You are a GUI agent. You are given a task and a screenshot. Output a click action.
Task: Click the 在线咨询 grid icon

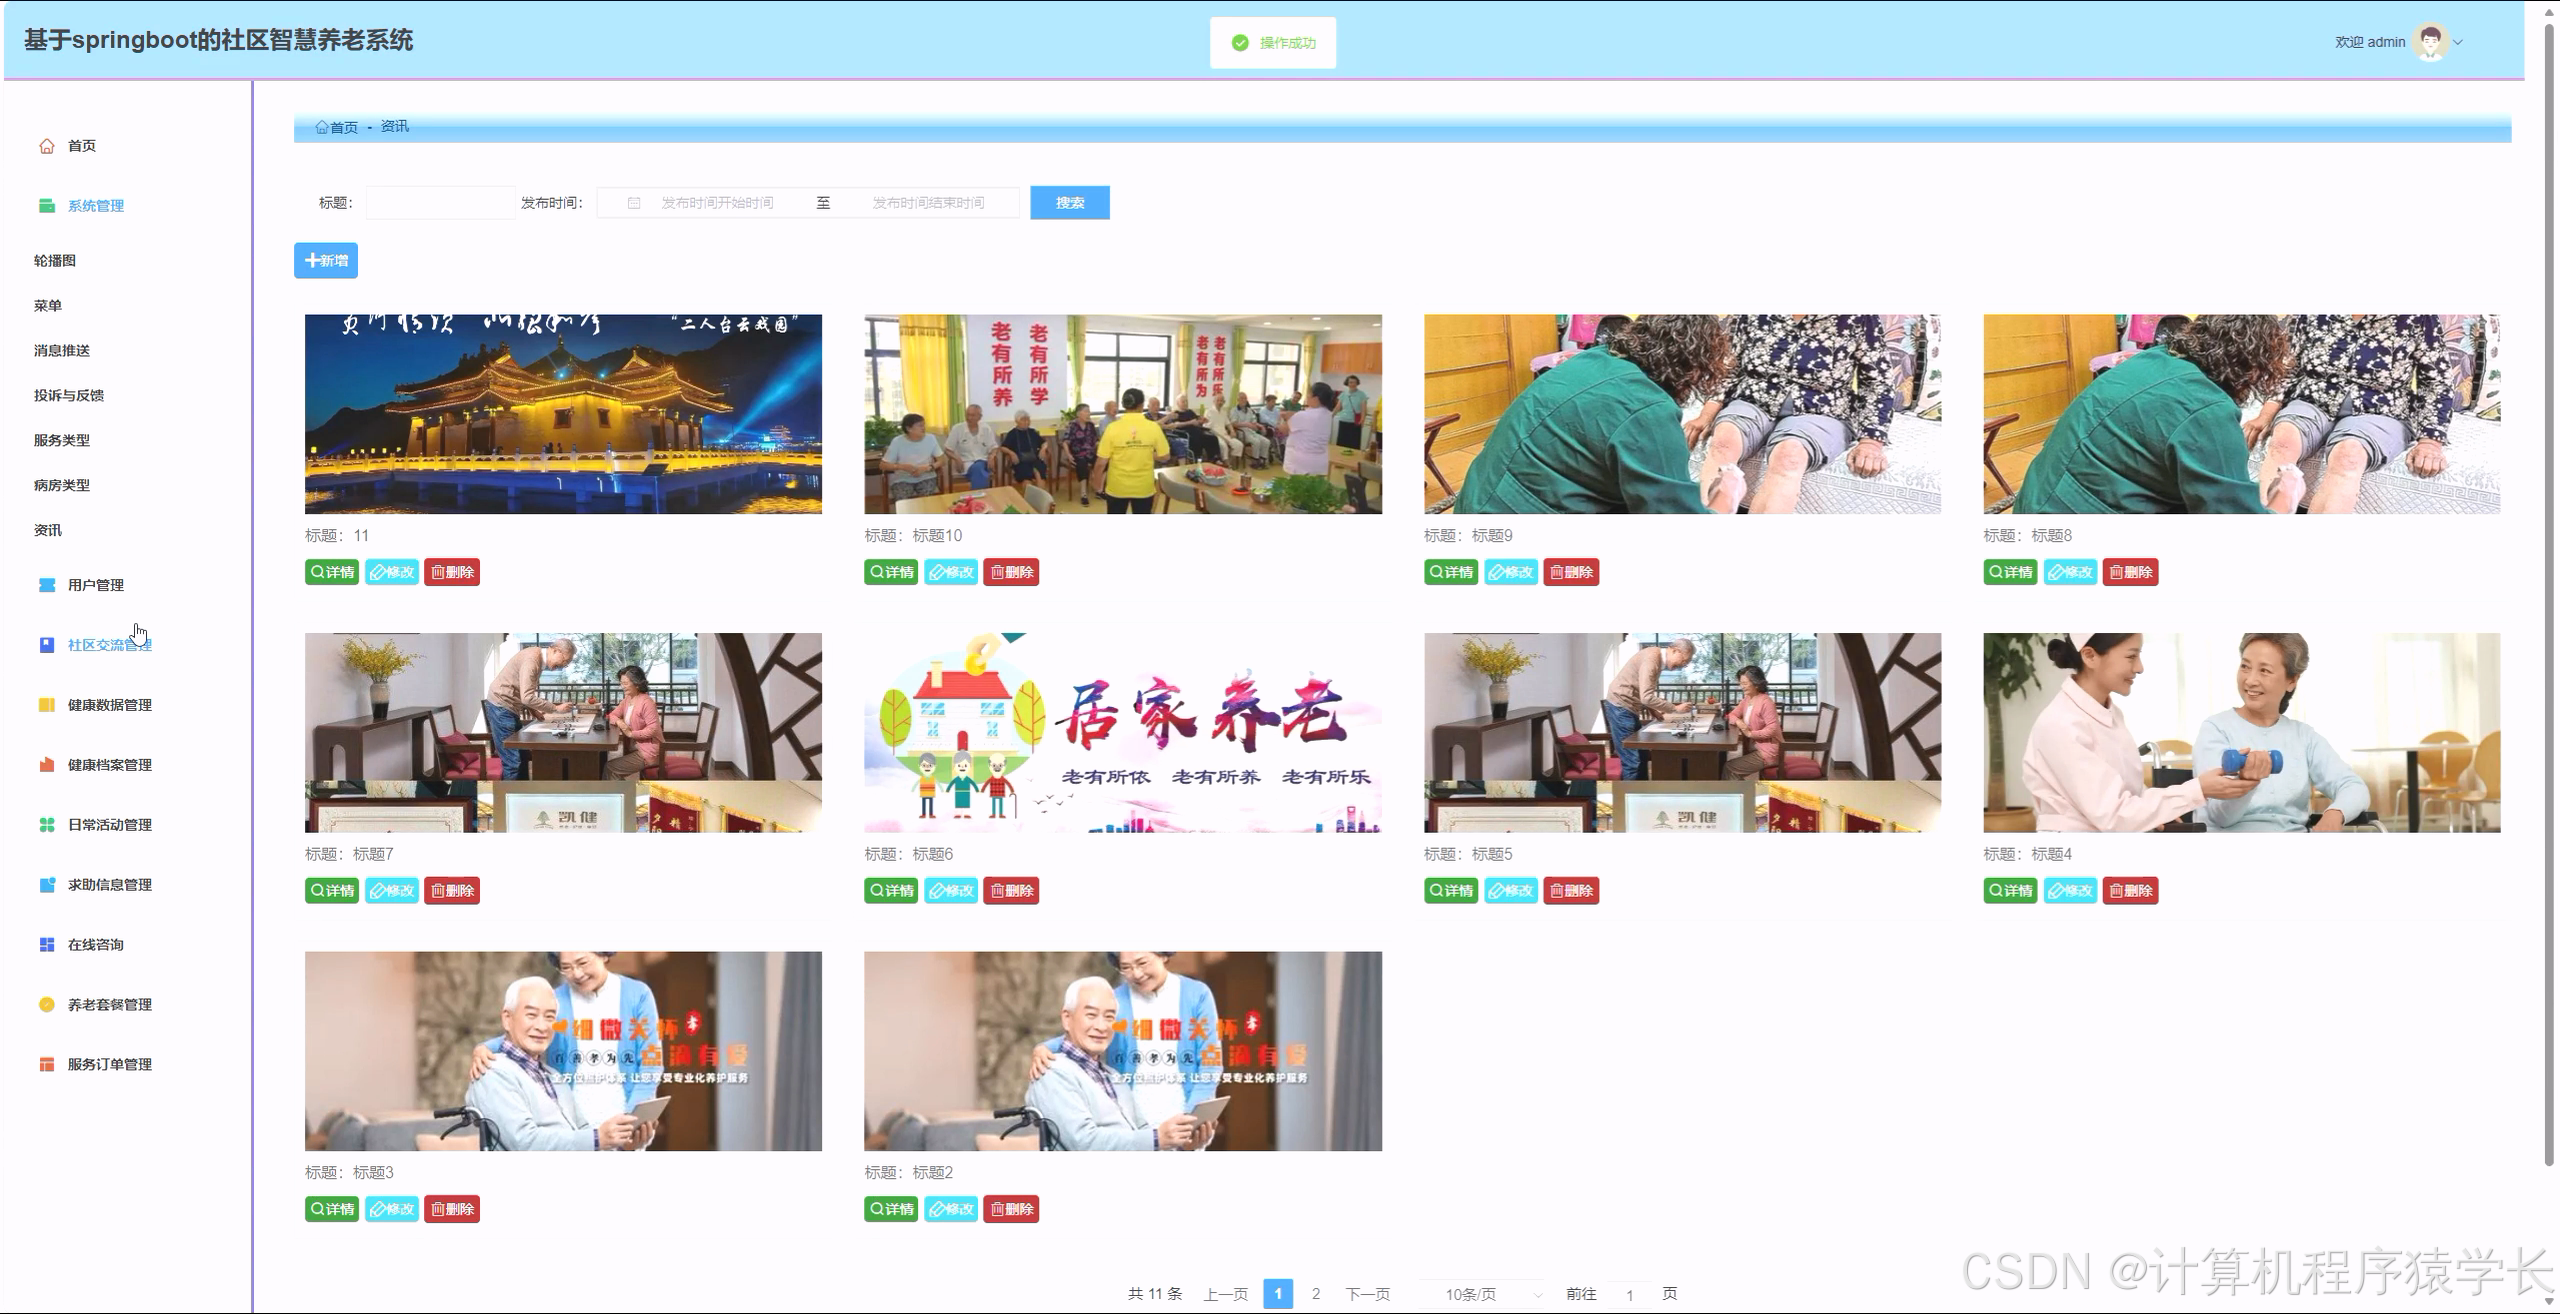(46, 945)
